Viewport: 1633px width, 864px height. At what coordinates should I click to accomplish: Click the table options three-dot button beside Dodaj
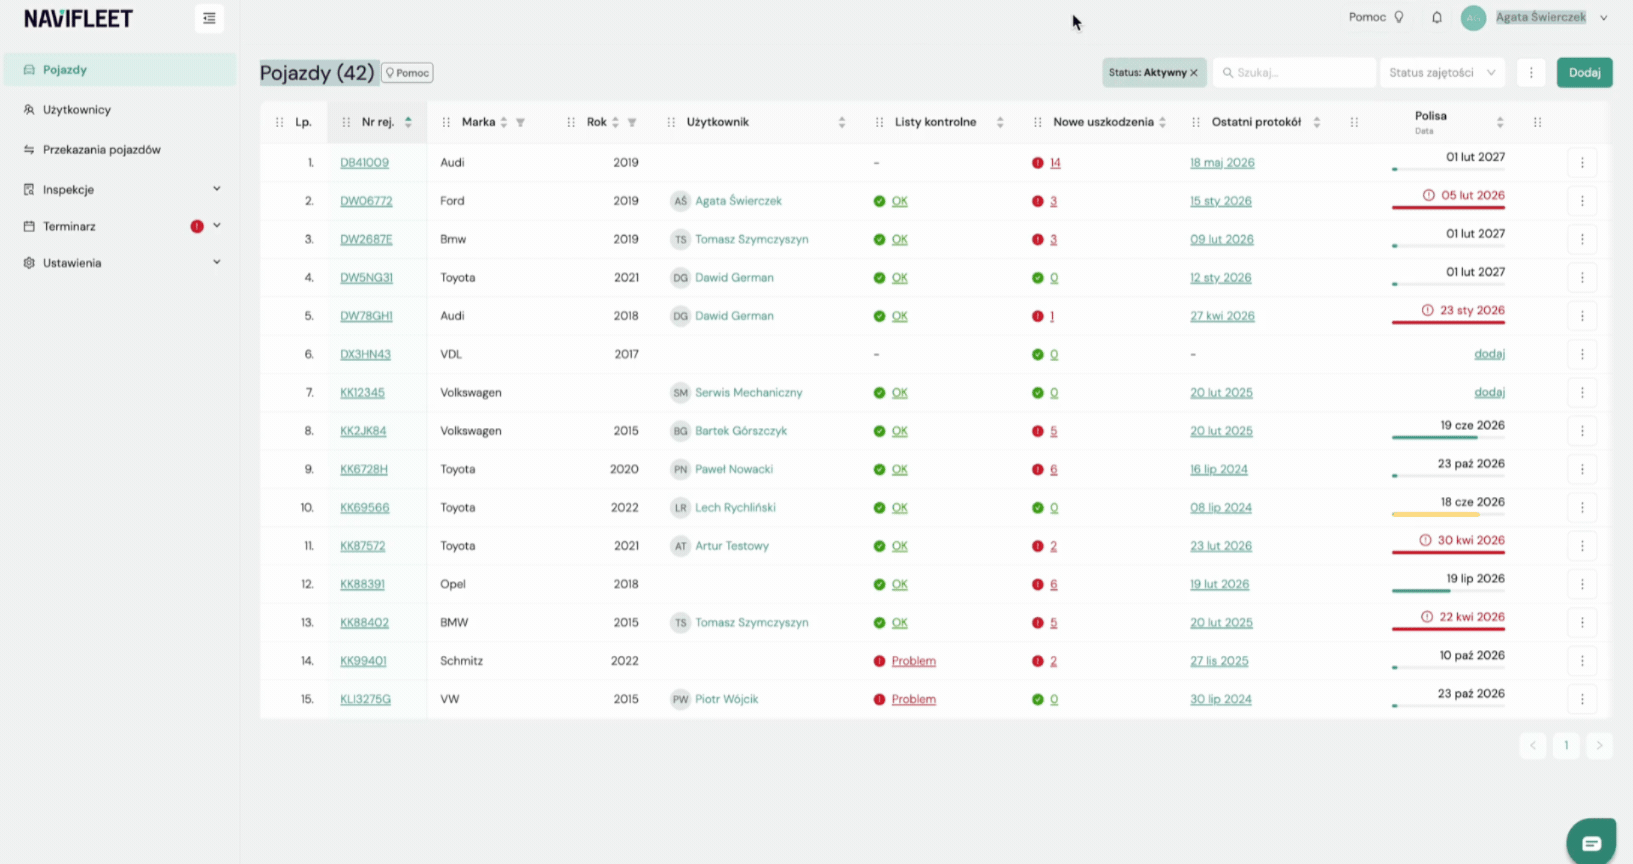tap(1531, 72)
